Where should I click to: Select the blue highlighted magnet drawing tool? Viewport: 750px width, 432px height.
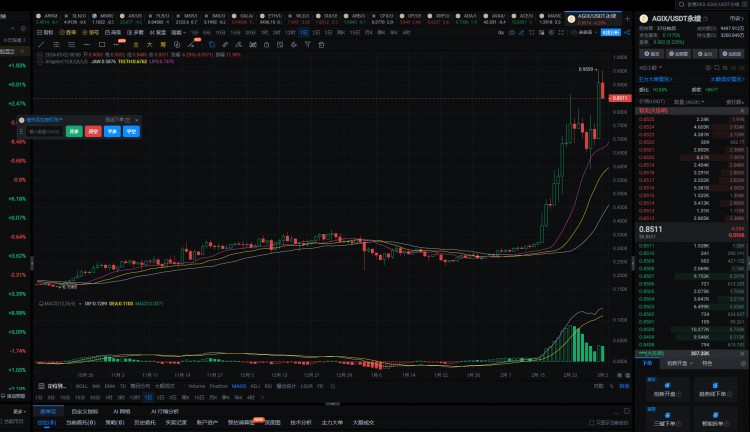pyautogui.click(x=212, y=44)
